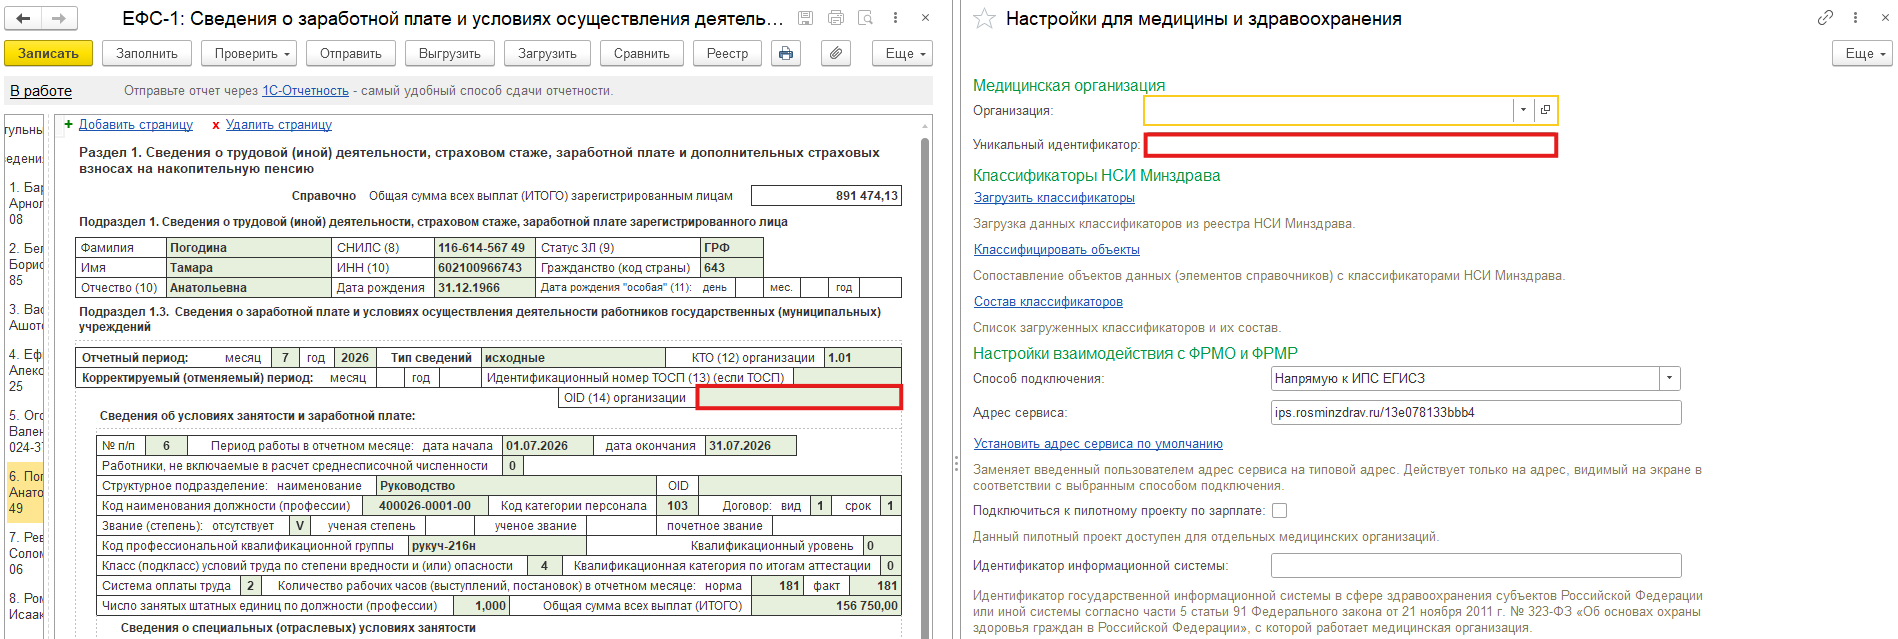Close the Настройки для медицины window
The image size is (1898, 639).
click(1885, 18)
